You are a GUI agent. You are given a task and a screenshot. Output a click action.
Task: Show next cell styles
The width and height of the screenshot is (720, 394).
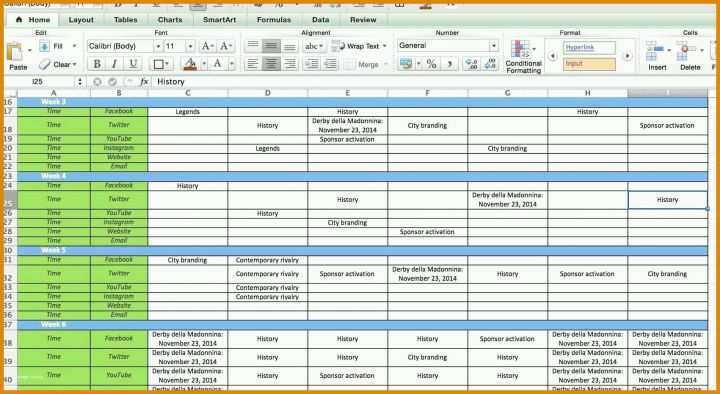click(628, 56)
